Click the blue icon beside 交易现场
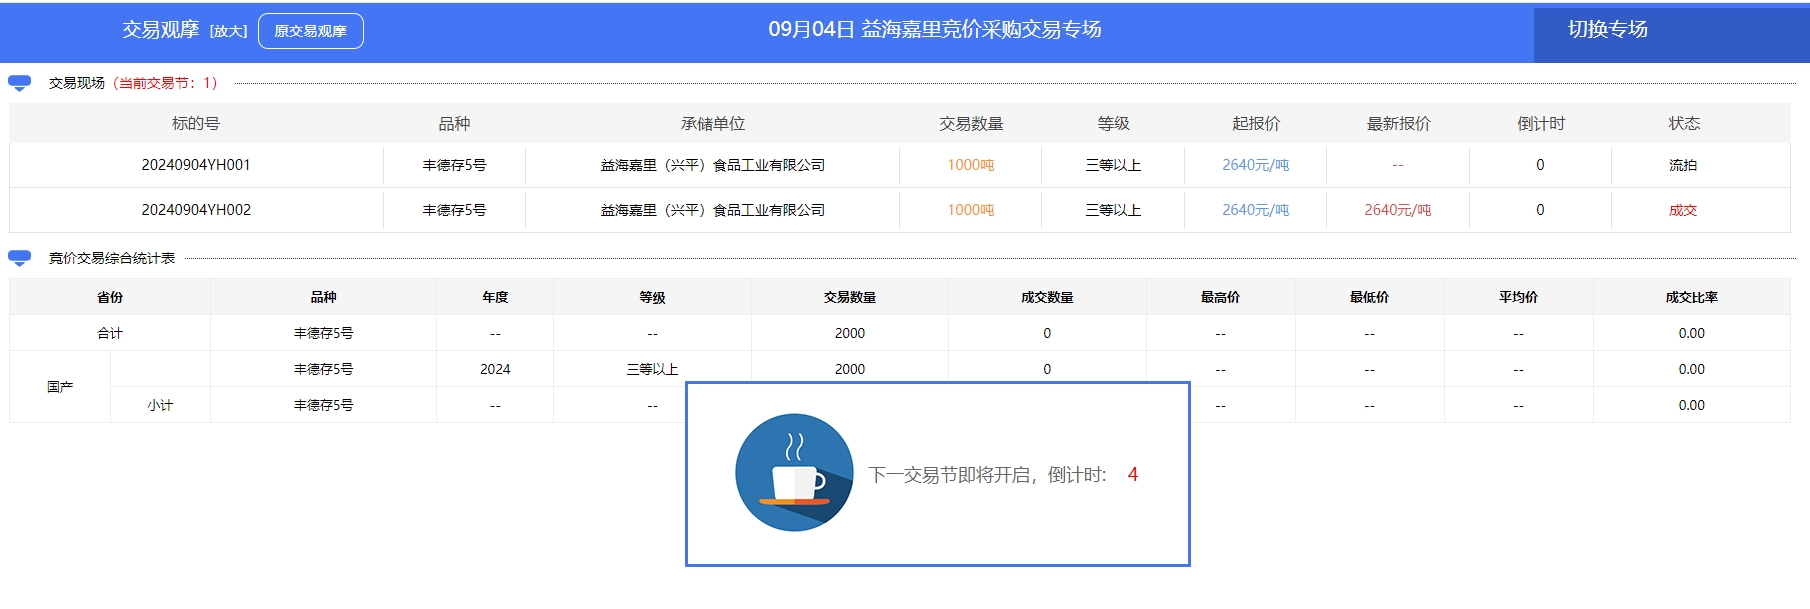 [x=20, y=83]
